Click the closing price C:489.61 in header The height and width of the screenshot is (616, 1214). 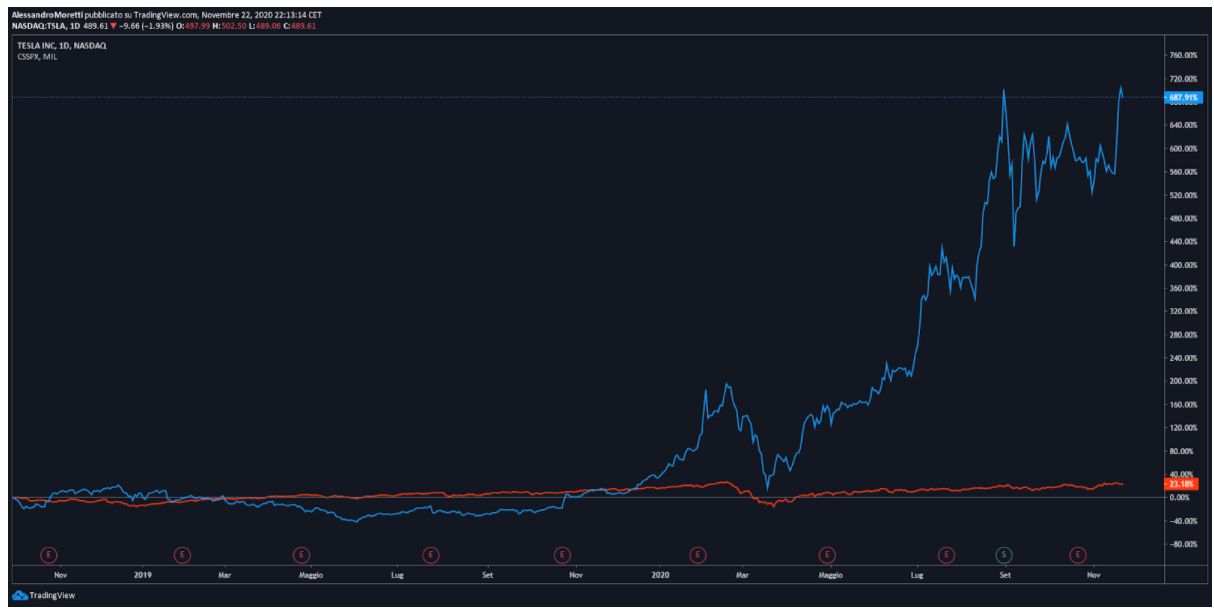(300, 25)
